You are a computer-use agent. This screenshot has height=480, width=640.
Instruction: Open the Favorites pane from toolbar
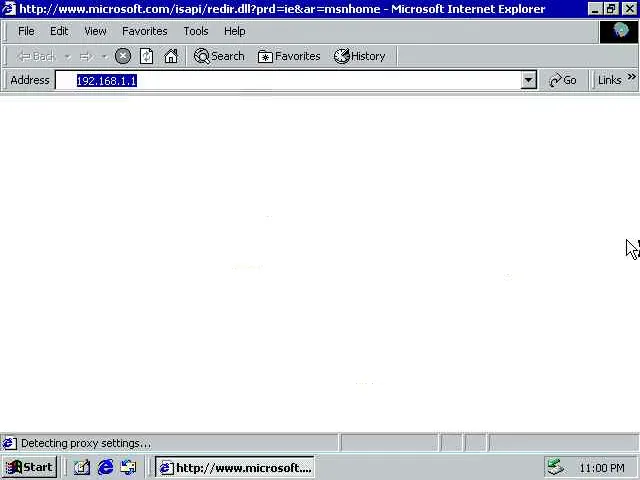[x=289, y=56]
